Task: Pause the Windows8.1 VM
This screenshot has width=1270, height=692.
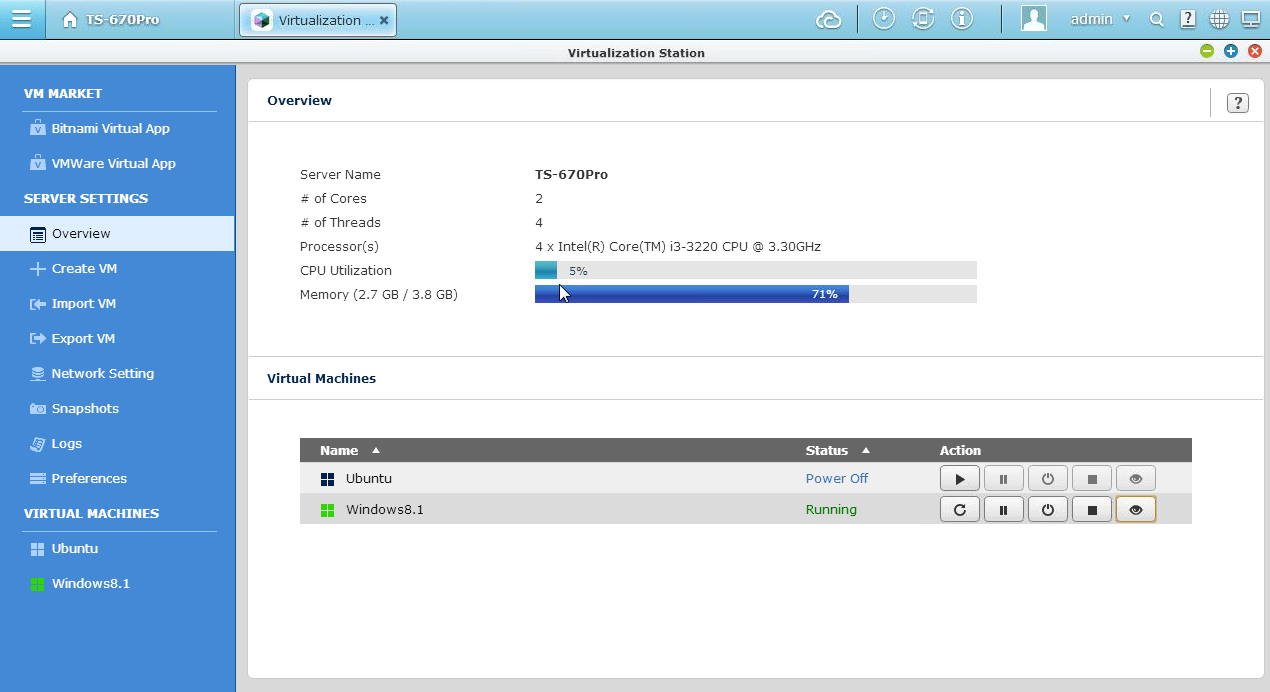Action: coord(1004,510)
